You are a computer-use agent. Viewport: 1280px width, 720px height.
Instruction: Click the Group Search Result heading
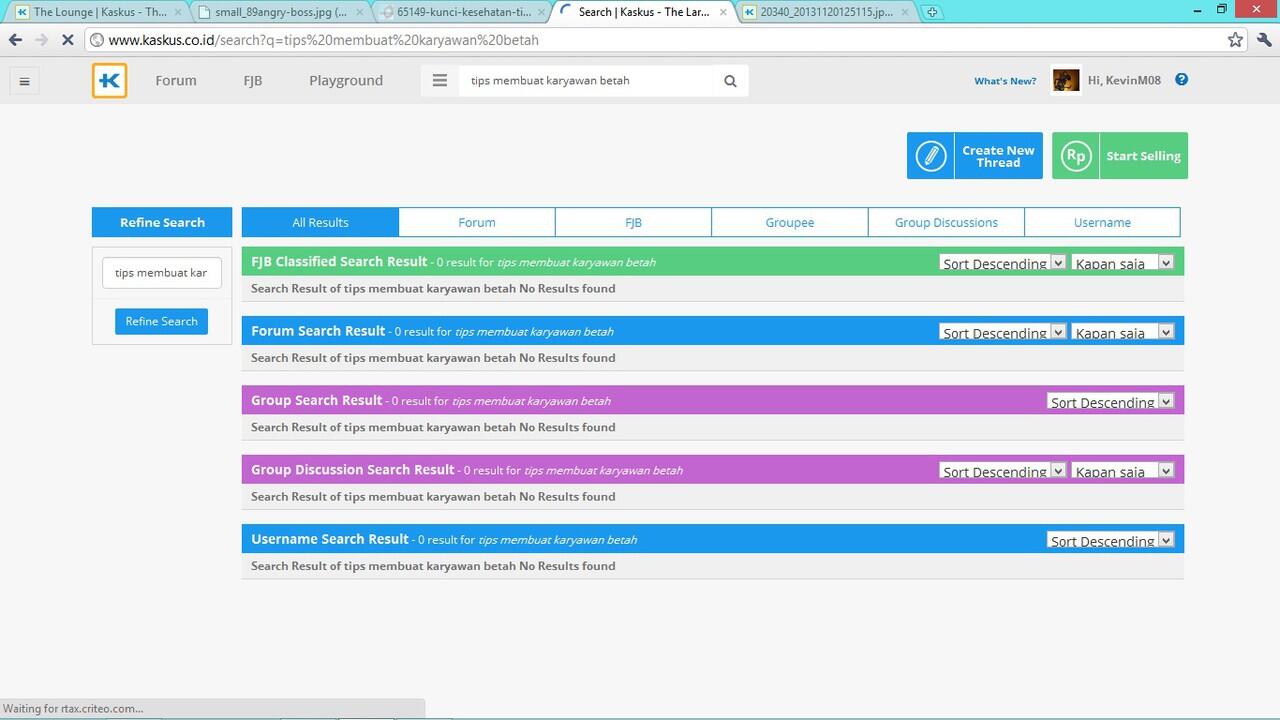(x=316, y=400)
